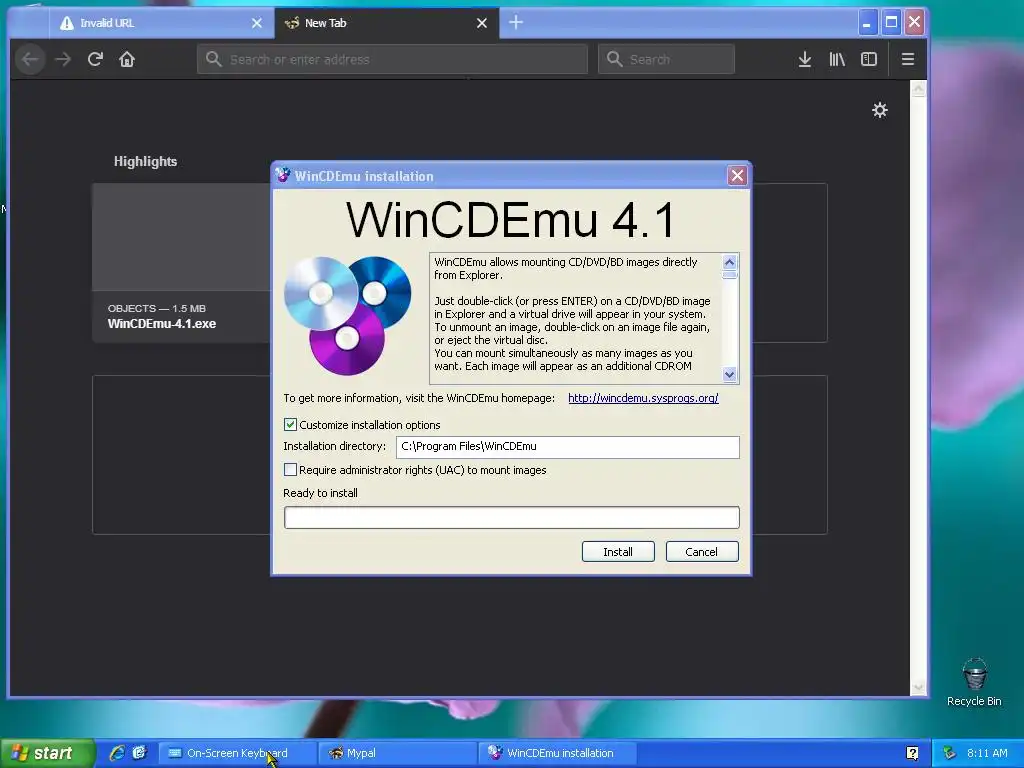The width and height of the screenshot is (1024, 768).
Task: Click the browser Forward arrow button
Action: pos(63,59)
